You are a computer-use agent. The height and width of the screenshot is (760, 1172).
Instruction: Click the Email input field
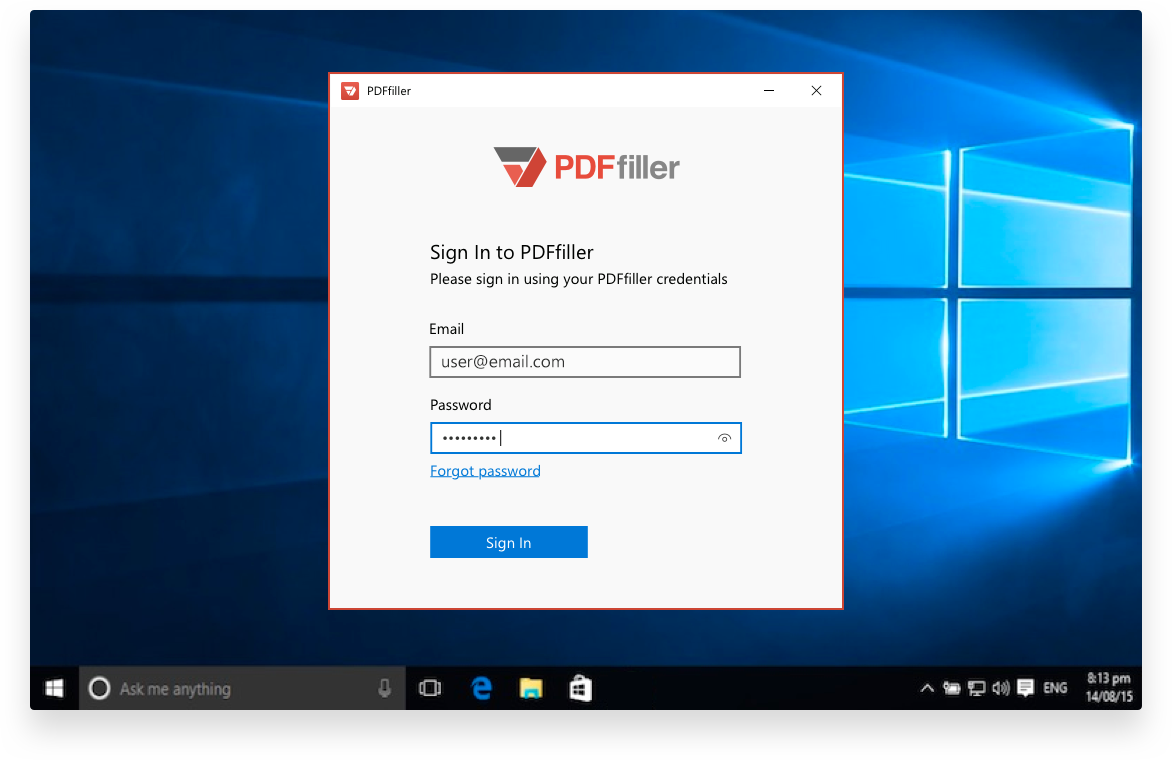point(585,362)
